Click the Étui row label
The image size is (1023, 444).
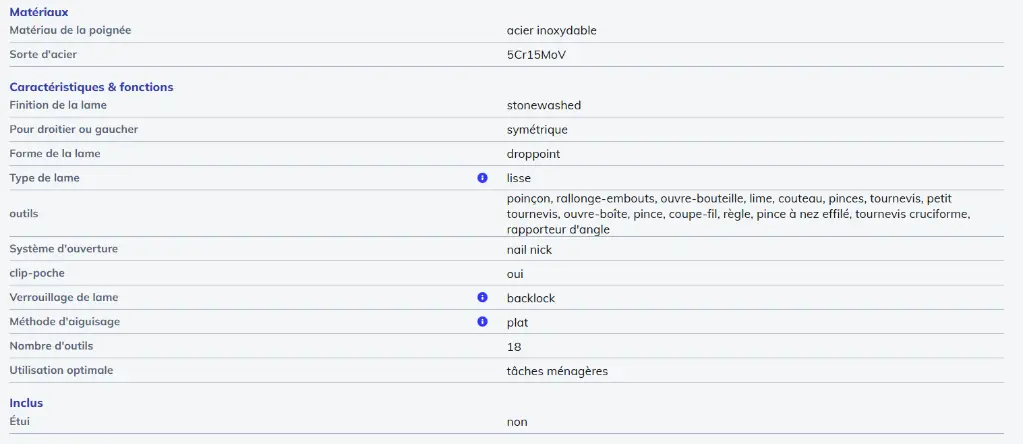point(20,421)
